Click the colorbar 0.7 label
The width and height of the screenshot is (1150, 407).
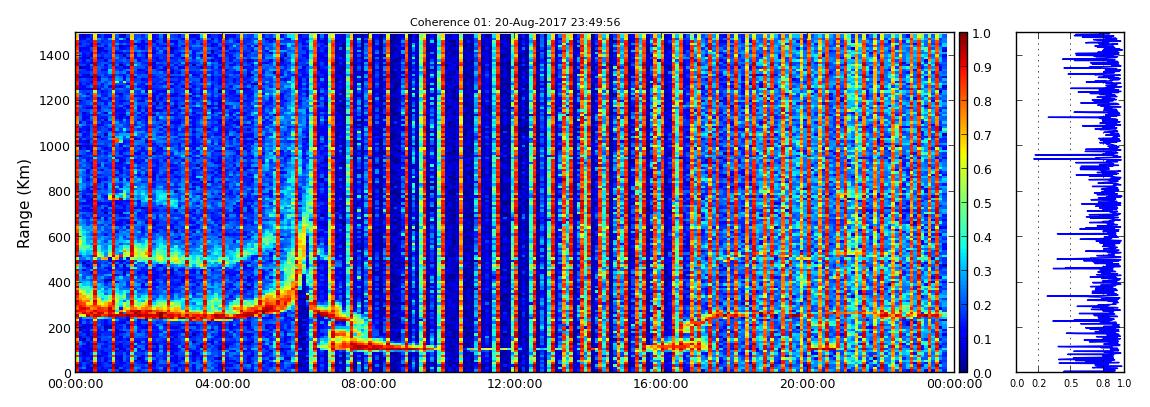pyautogui.click(x=984, y=136)
